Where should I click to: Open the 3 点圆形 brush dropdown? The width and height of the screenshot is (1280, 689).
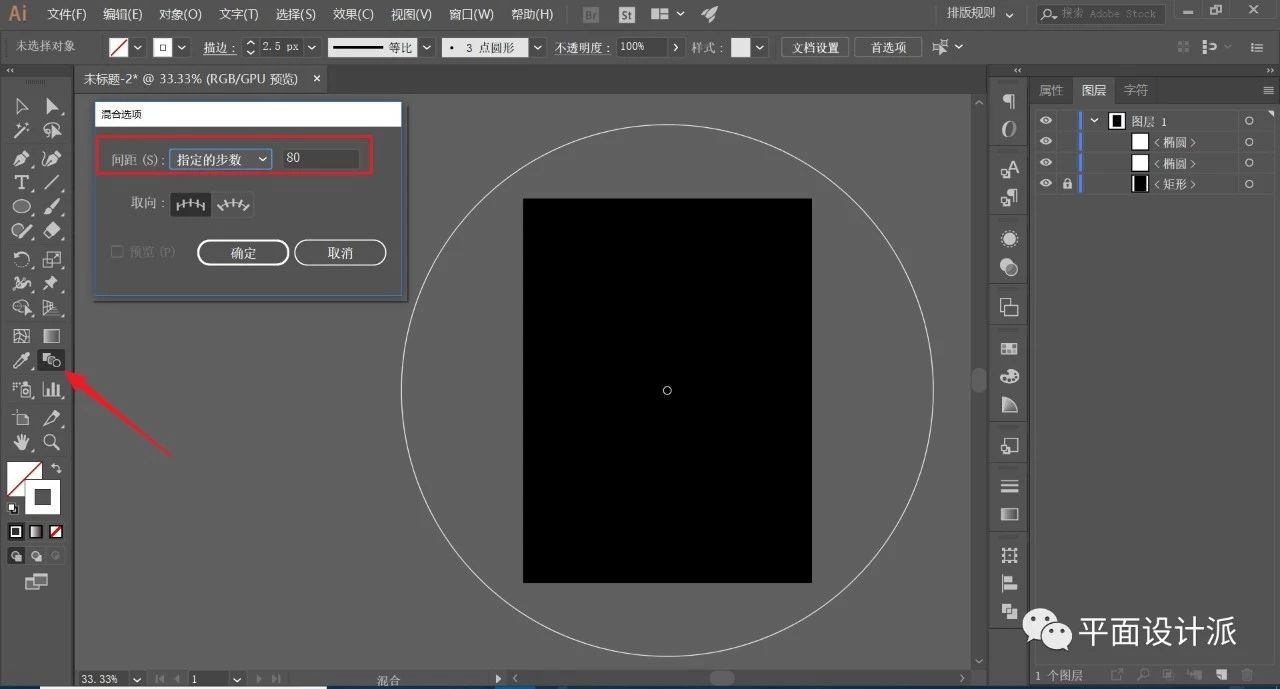click(x=538, y=47)
